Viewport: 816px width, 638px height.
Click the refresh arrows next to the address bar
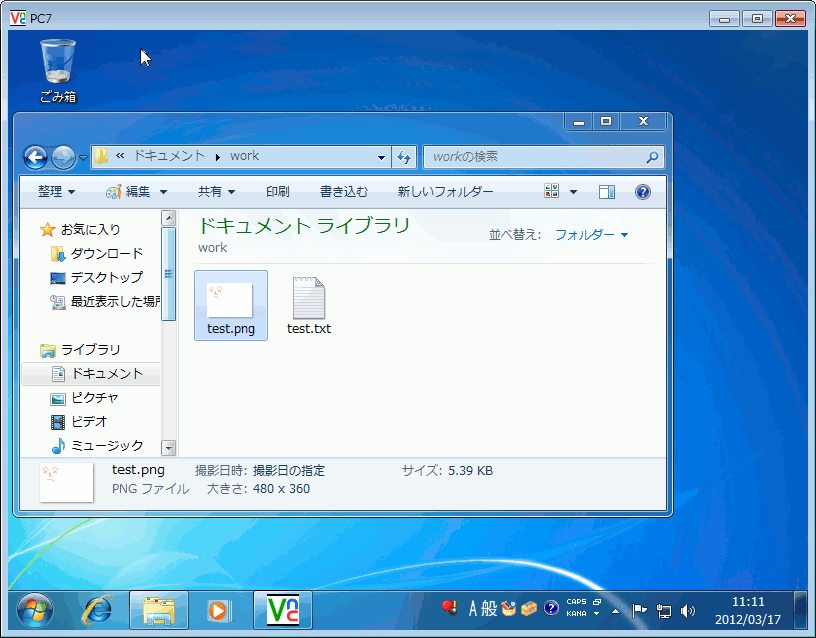[405, 157]
